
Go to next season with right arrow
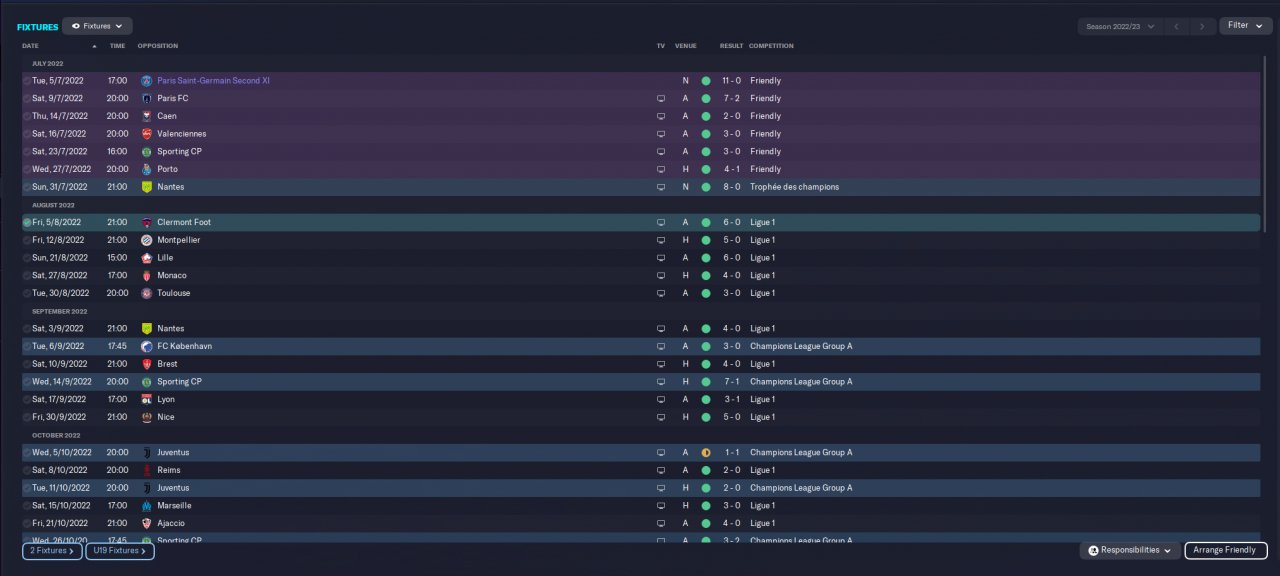point(1202,26)
